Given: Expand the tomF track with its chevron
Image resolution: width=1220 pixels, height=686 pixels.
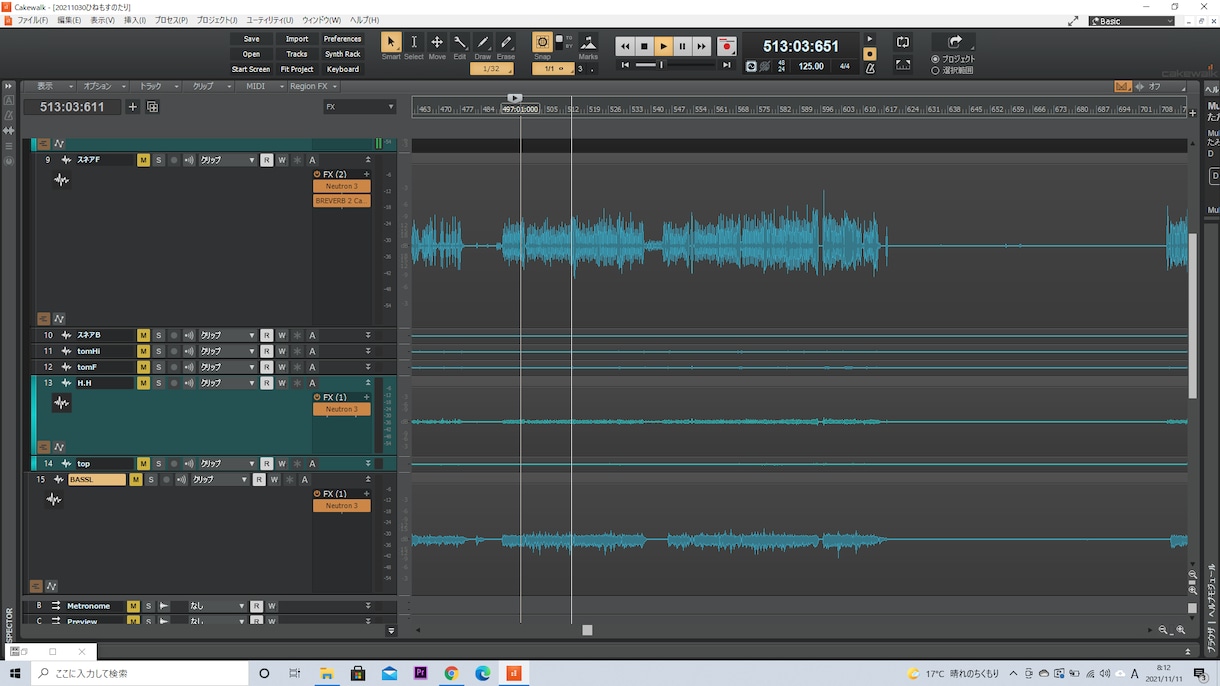Looking at the screenshot, I should 368,367.
